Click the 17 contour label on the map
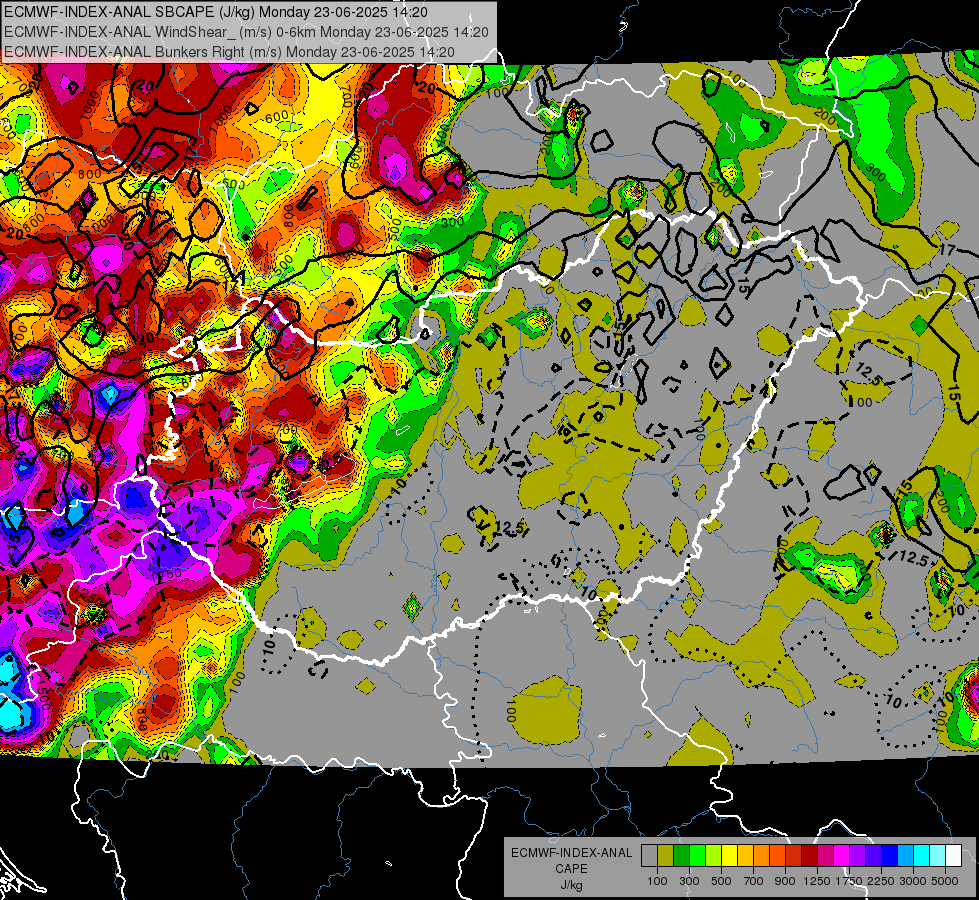Viewport: 979px width, 900px height. click(947, 250)
